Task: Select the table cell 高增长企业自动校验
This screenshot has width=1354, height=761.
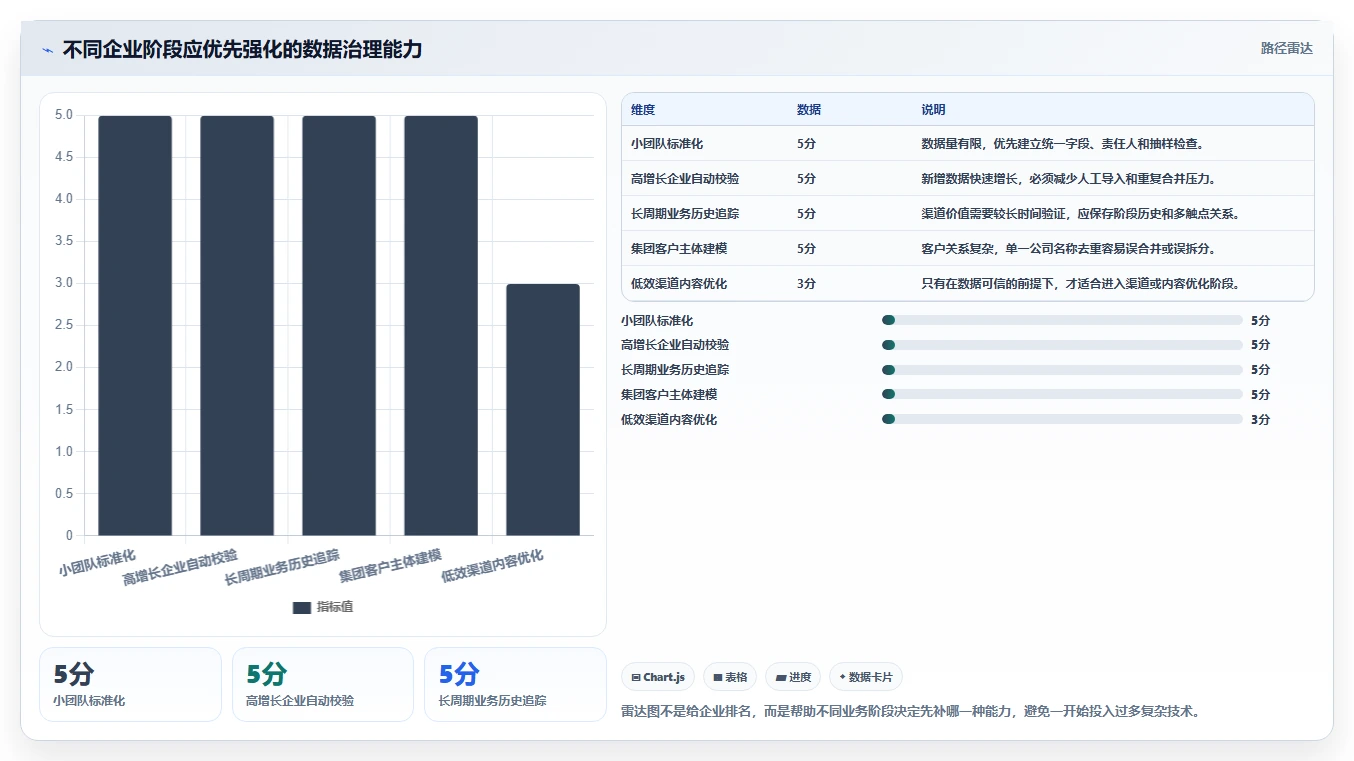Action: click(x=685, y=179)
